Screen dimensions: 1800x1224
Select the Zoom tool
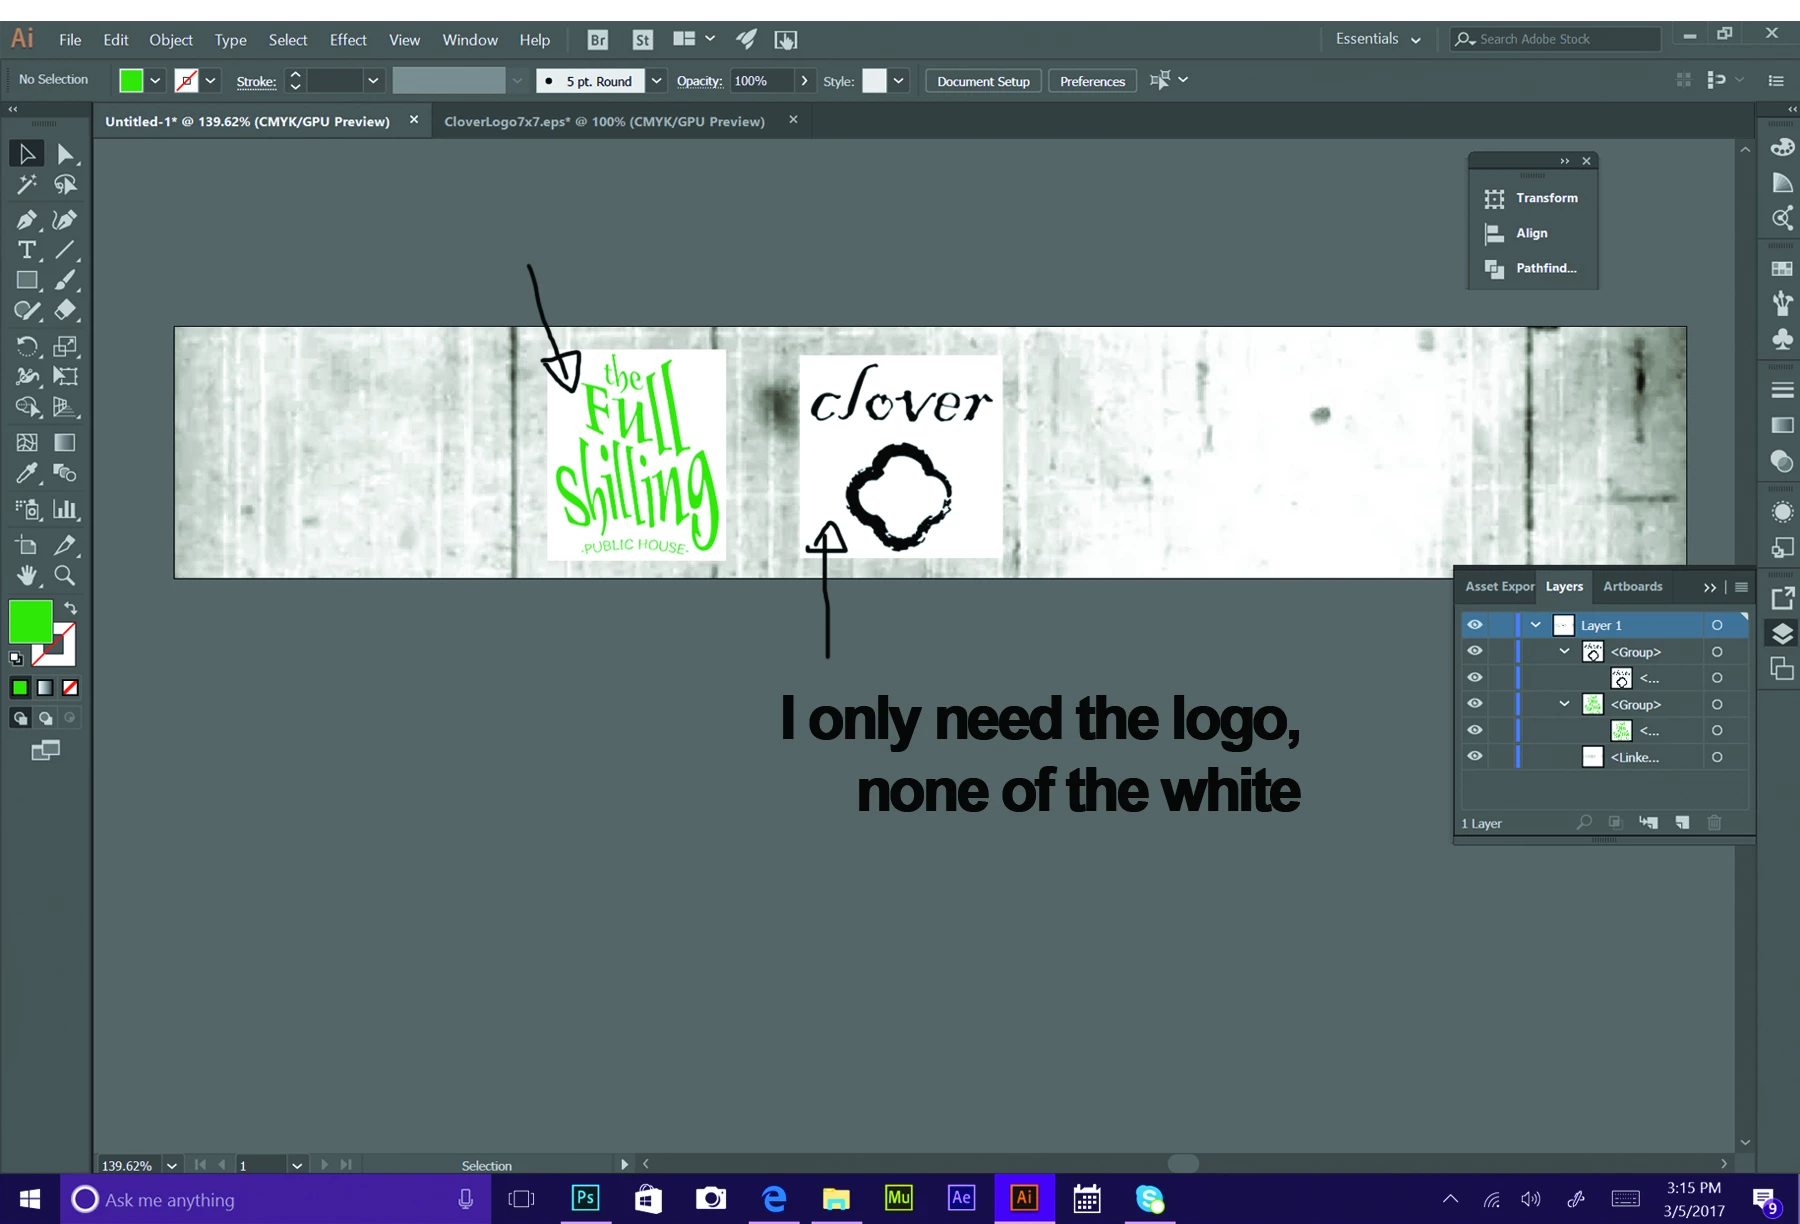point(65,575)
